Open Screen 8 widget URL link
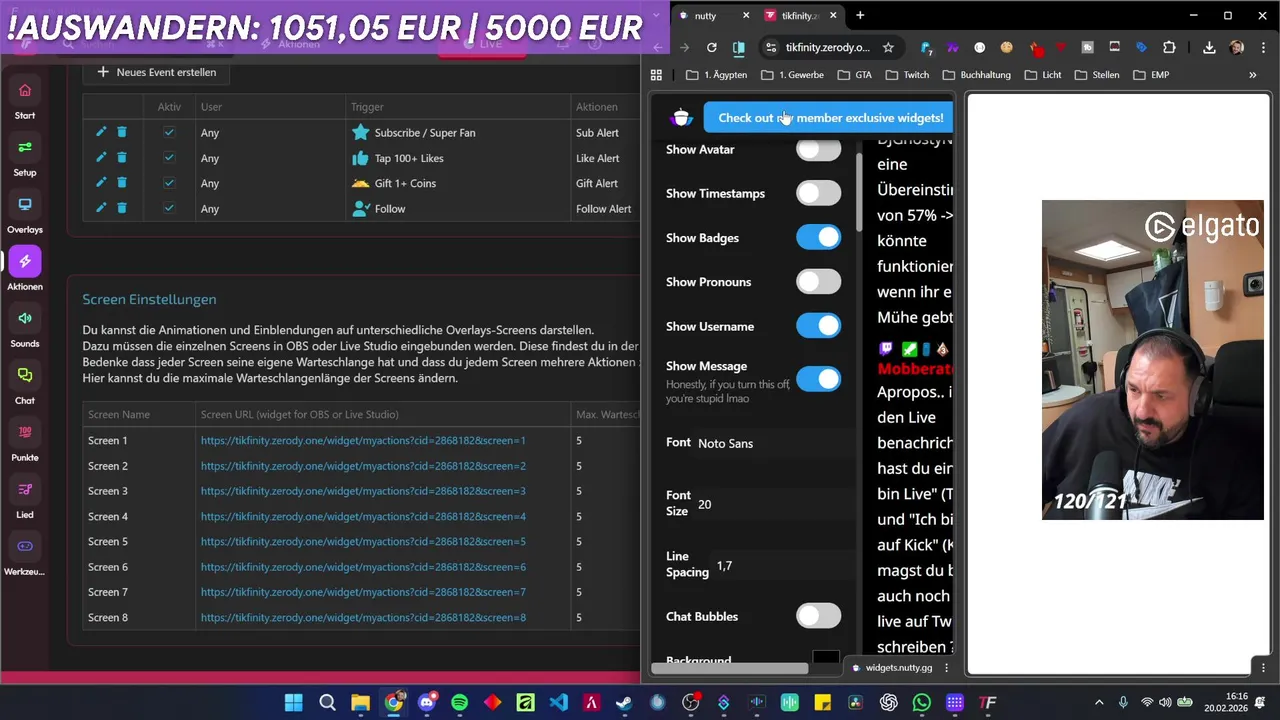This screenshot has height=720, width=1280. pyautogui.click(x=363, y=617)
